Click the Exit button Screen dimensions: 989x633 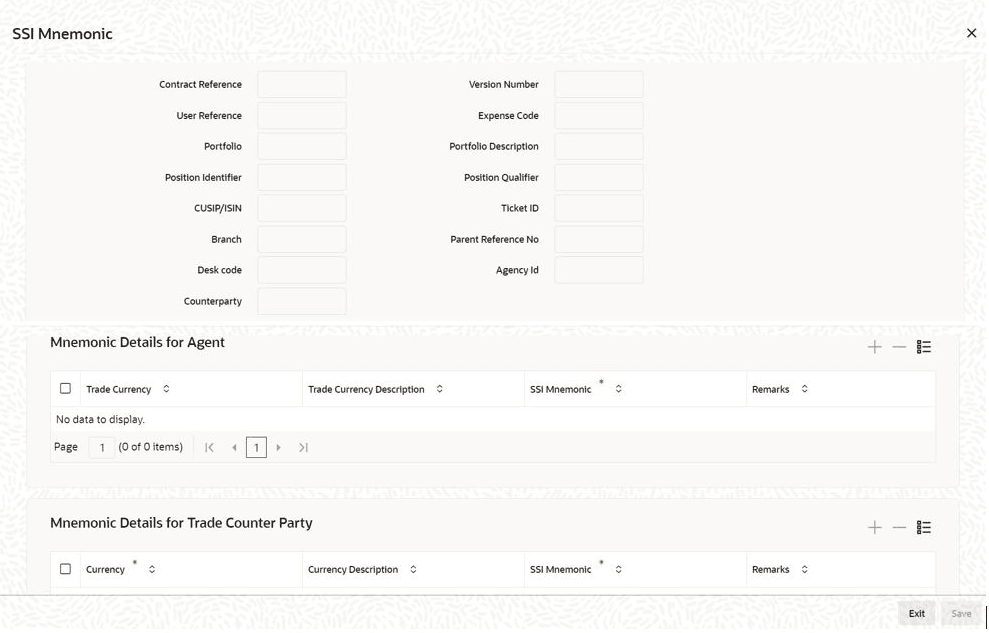[x=916, y=613]
